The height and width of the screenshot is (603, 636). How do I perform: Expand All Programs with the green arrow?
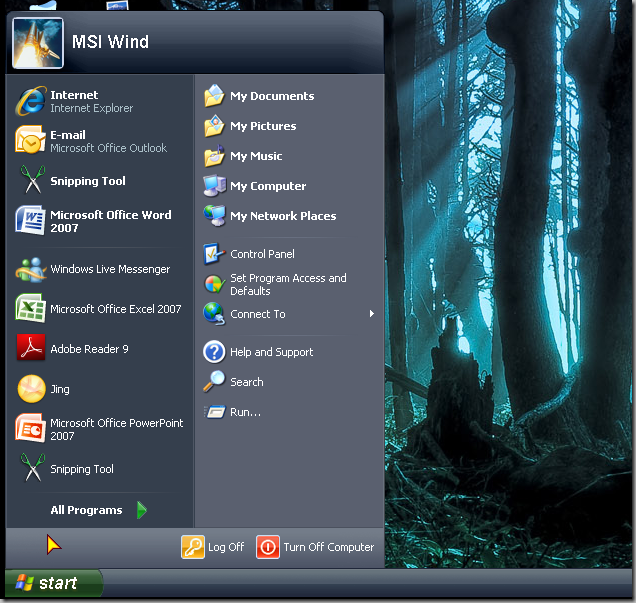point(142,510)
